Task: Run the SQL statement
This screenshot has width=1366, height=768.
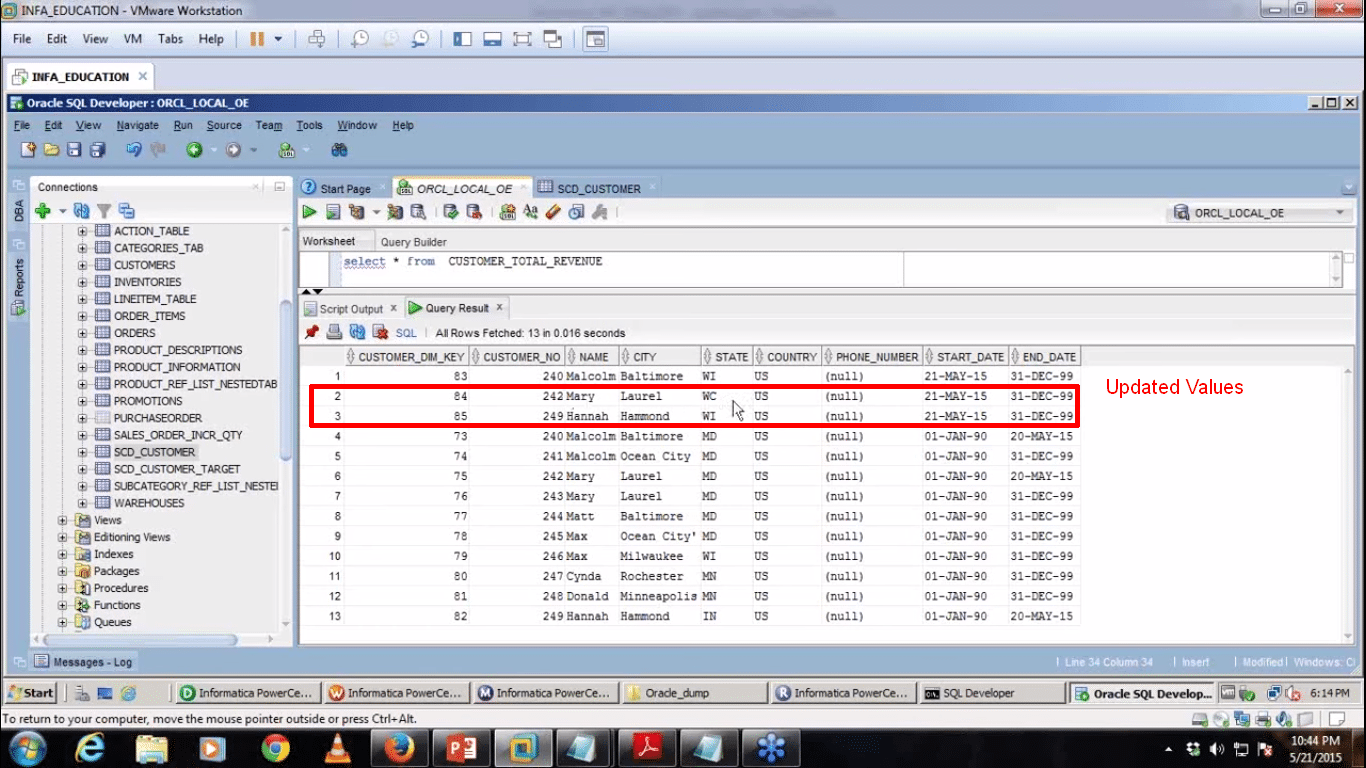Action: [310, 211]
